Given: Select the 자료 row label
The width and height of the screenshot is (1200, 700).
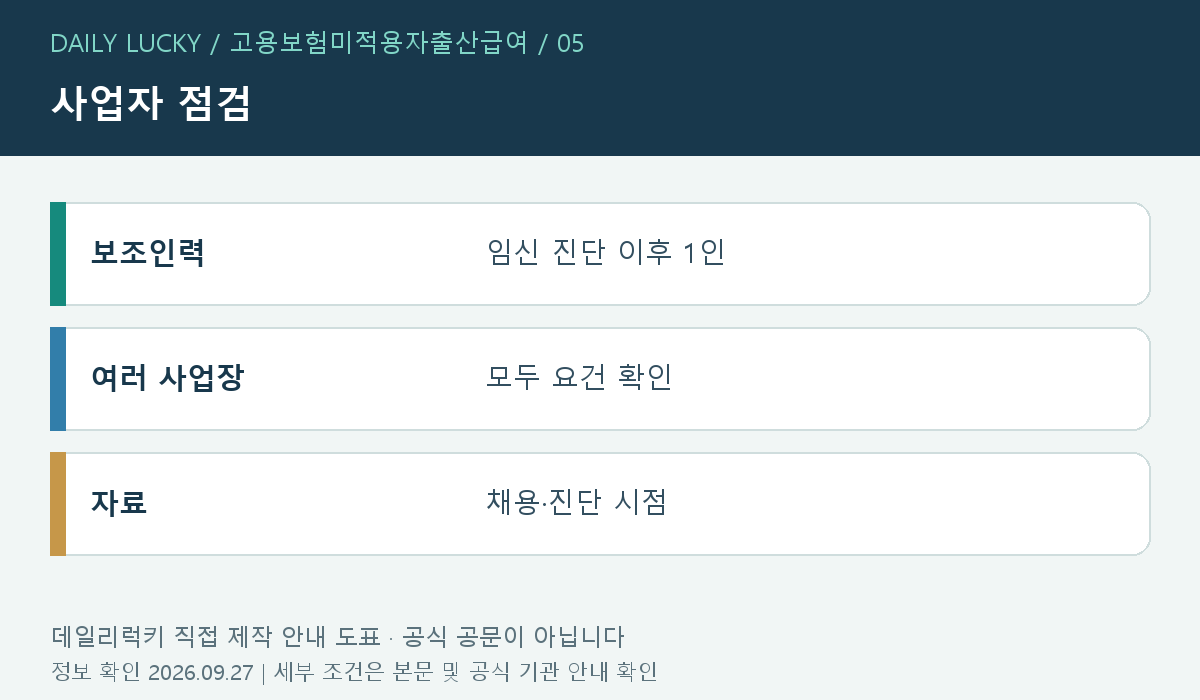Looking at the screenshot, I should pos(119,503).
